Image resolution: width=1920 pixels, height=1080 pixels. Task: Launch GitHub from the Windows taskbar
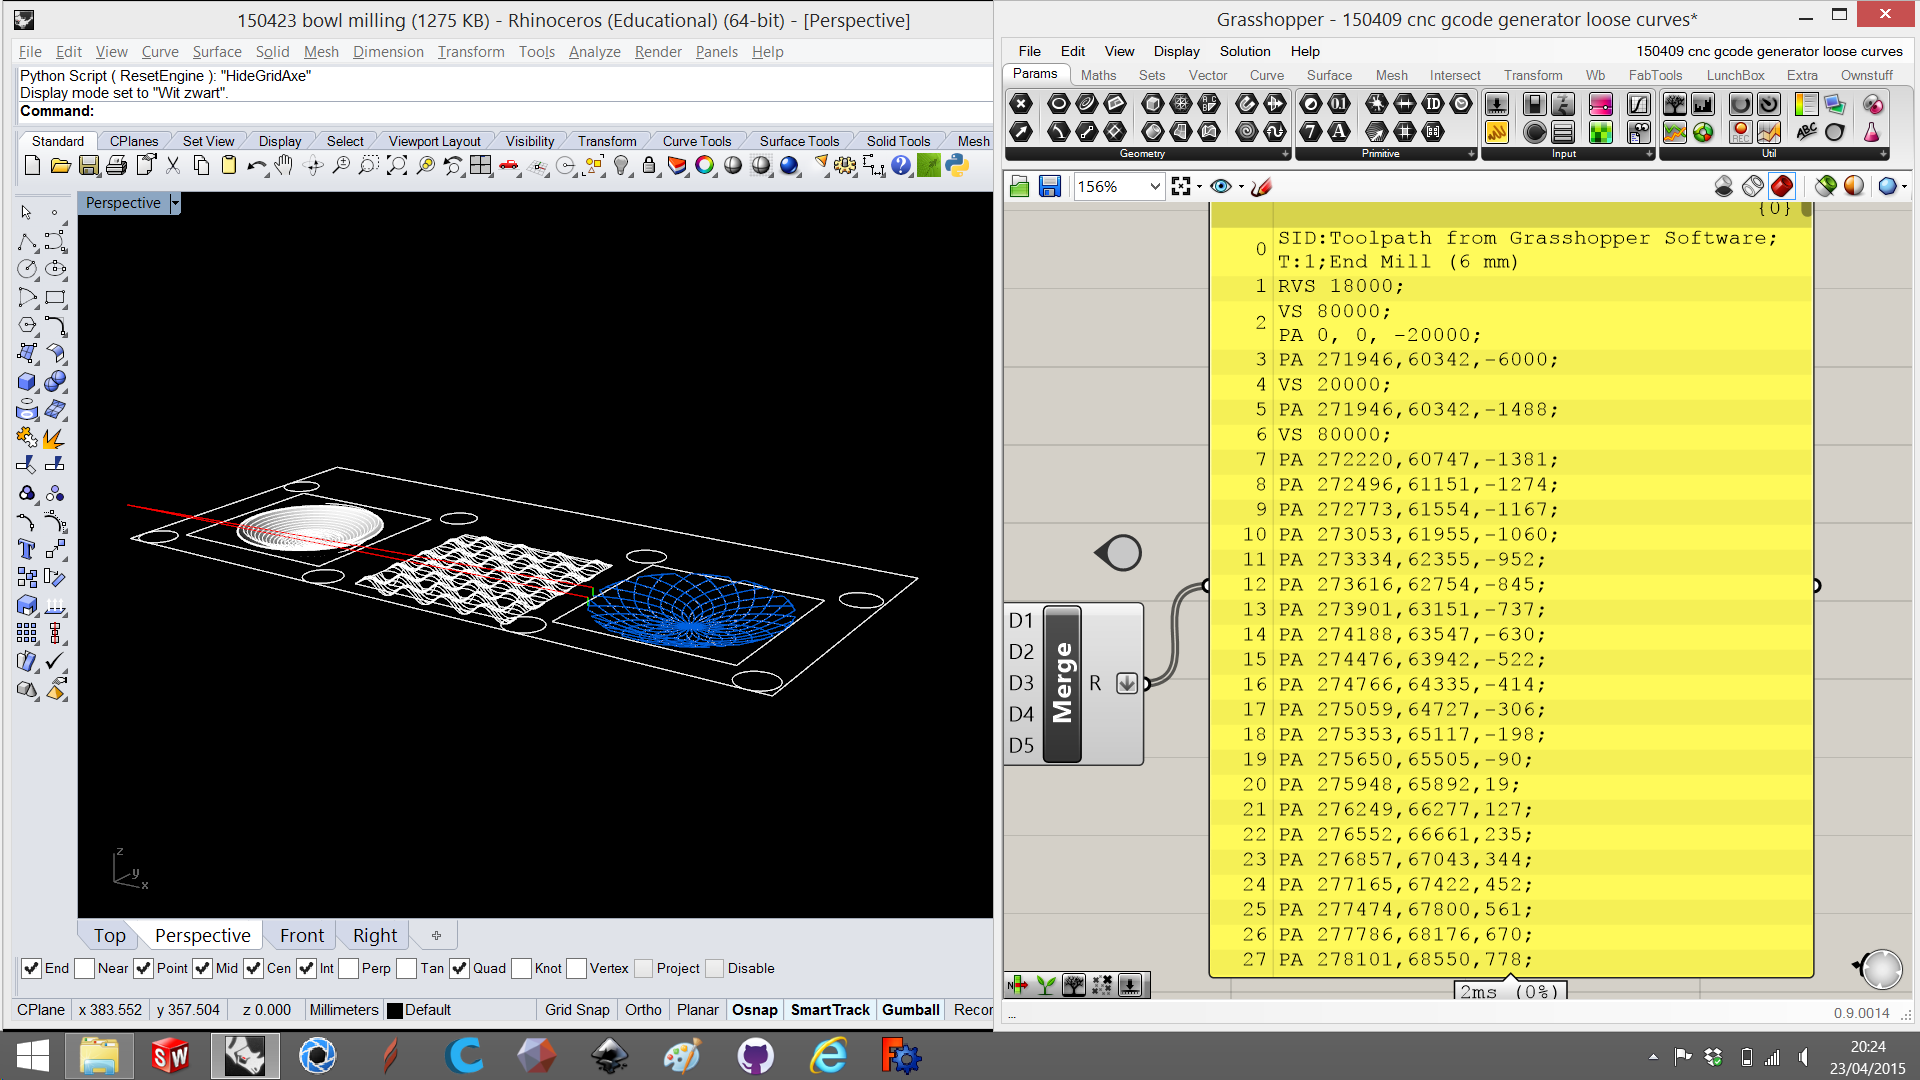[x=755, y=1056]
